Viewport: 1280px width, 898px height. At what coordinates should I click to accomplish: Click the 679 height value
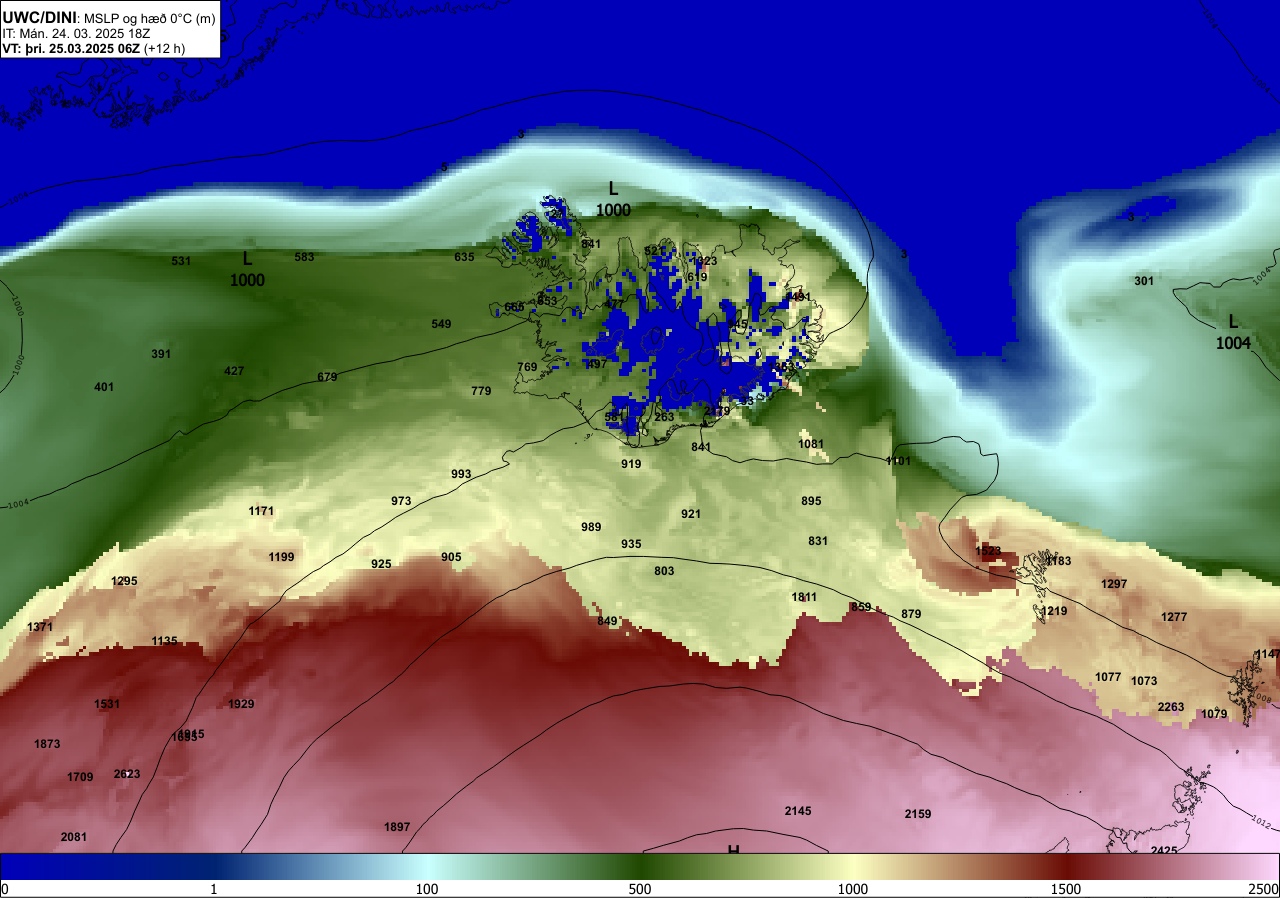tap(327, 377)
